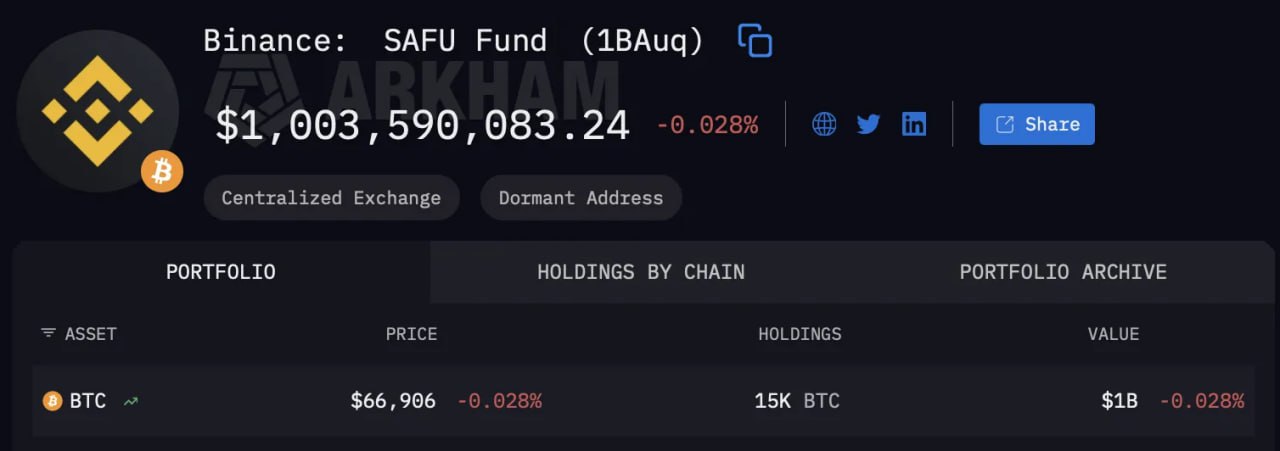Viewport: 1280px width, 451px height.
Task: Click the Binance logo avatar
Action: coord(97,111)
